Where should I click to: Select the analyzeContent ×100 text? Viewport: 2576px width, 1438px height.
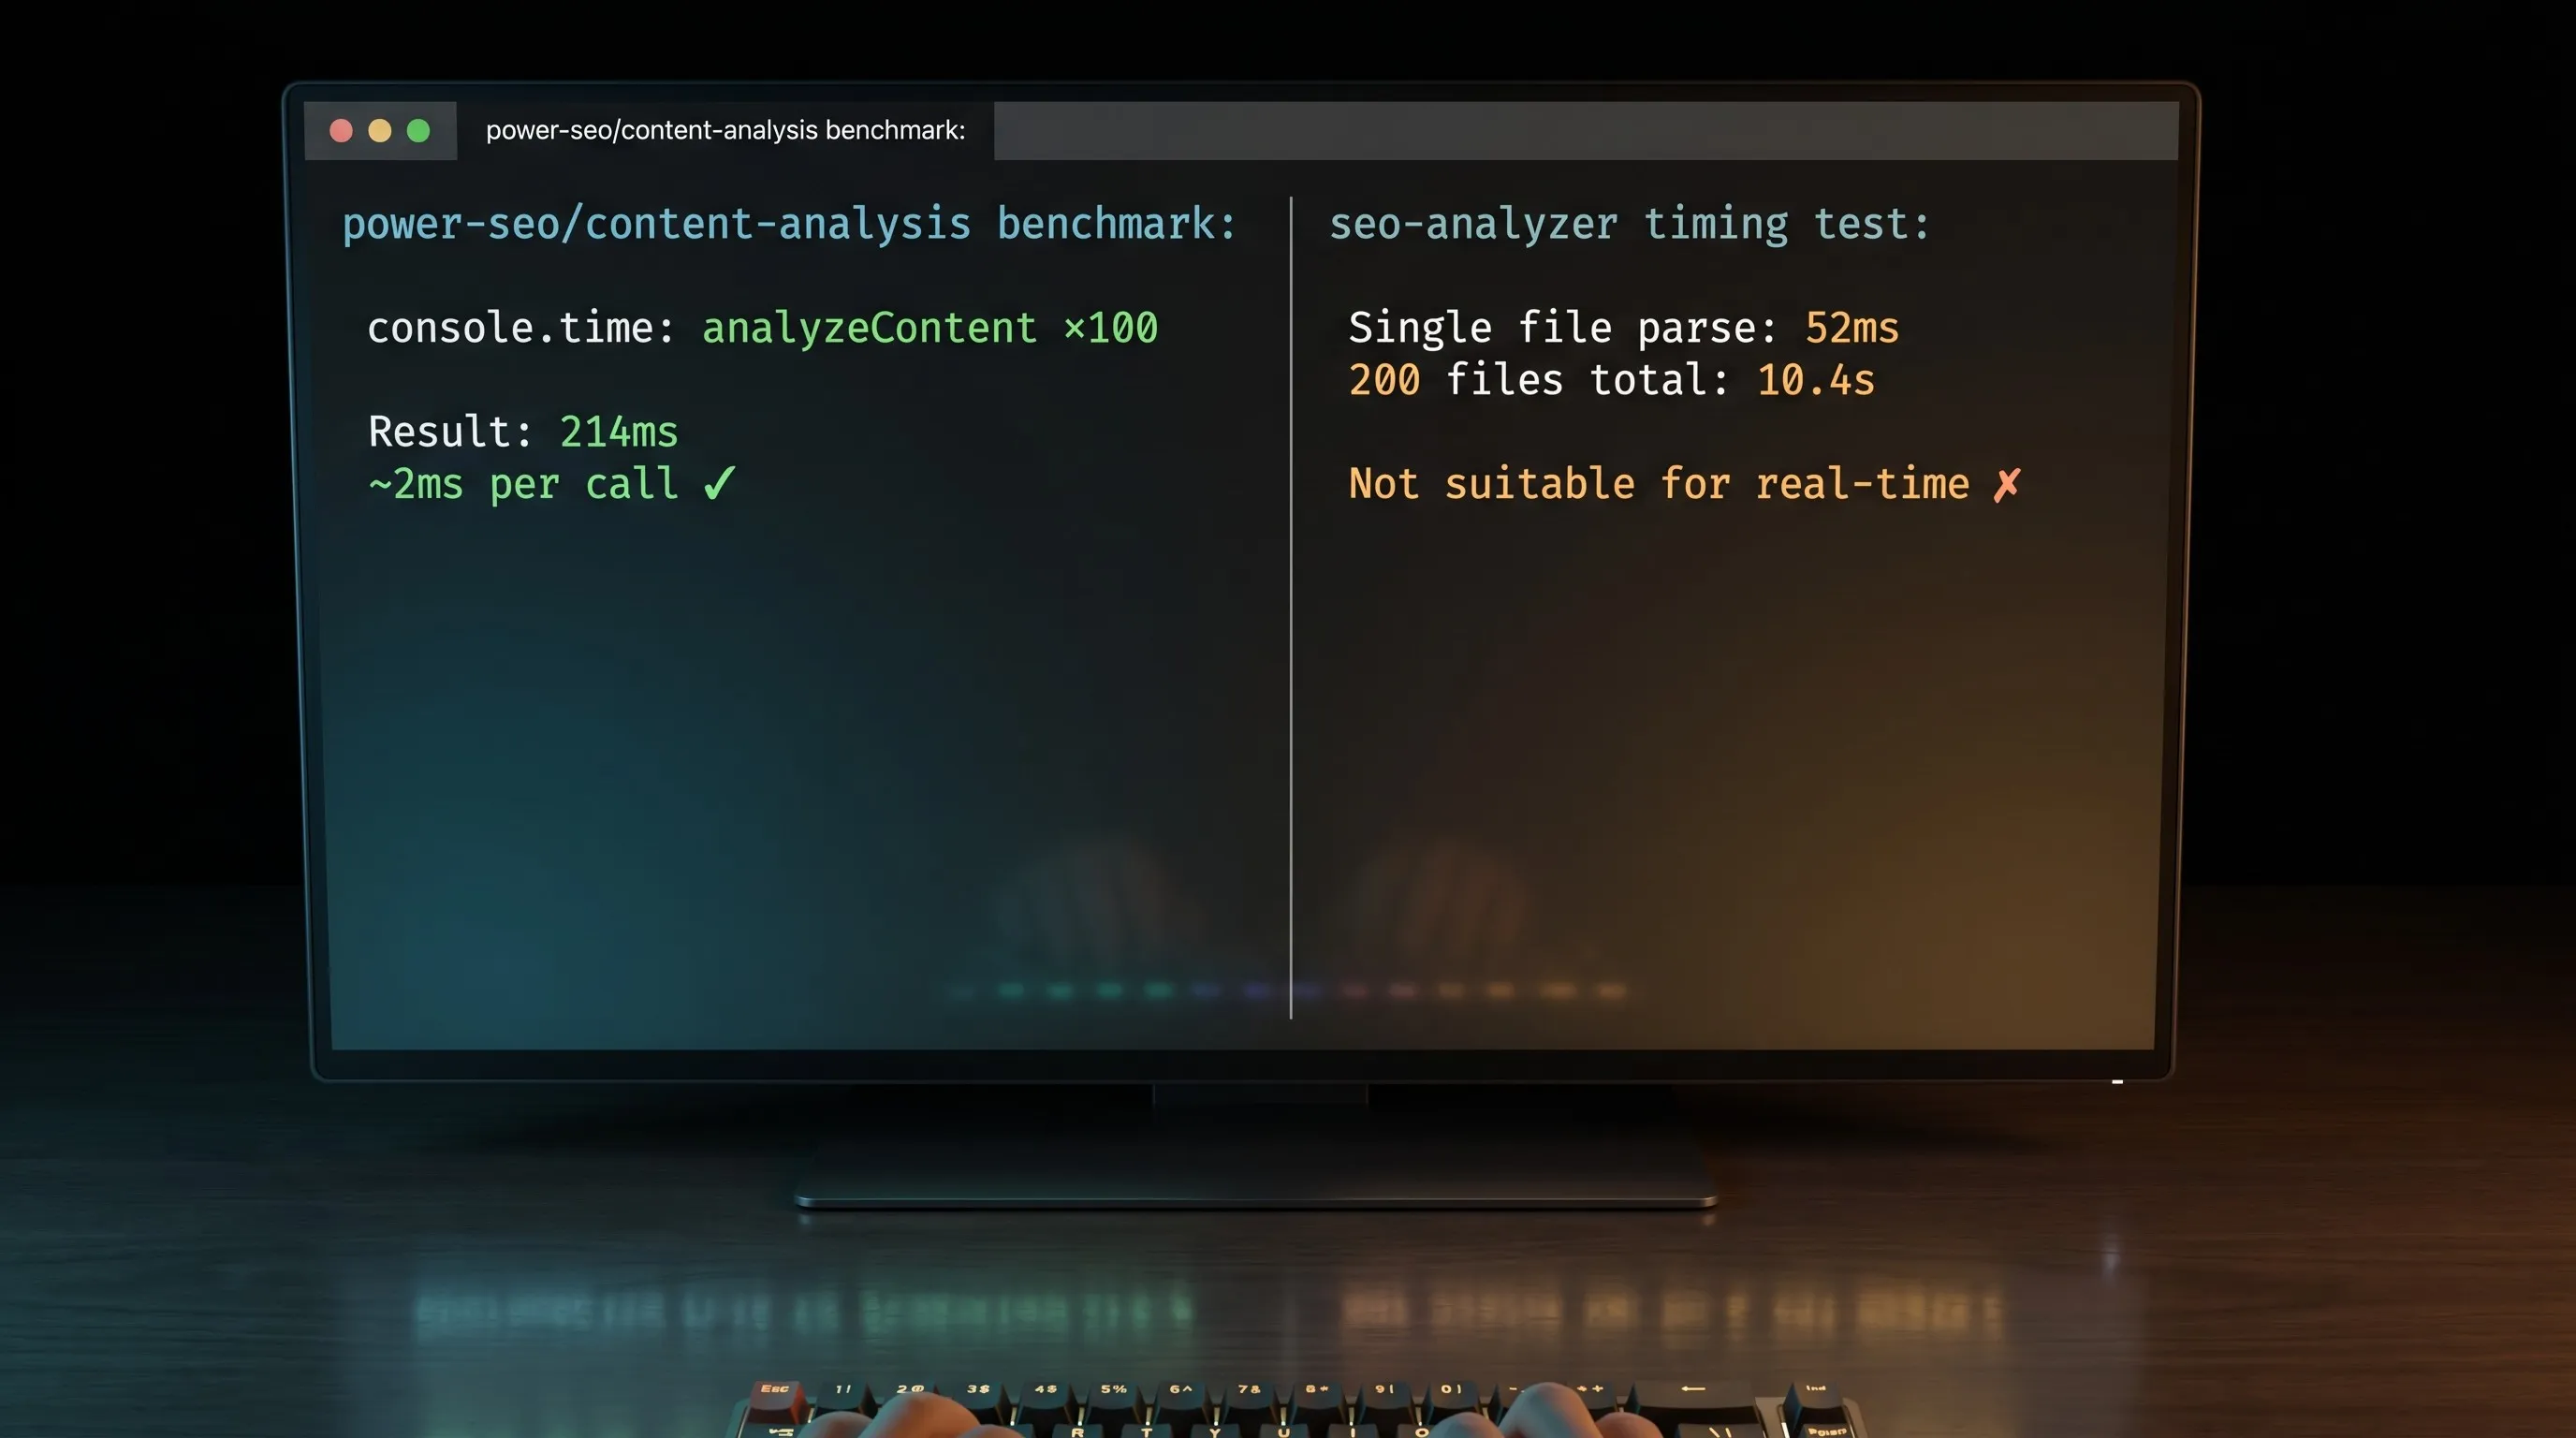[x=930, y=327]
